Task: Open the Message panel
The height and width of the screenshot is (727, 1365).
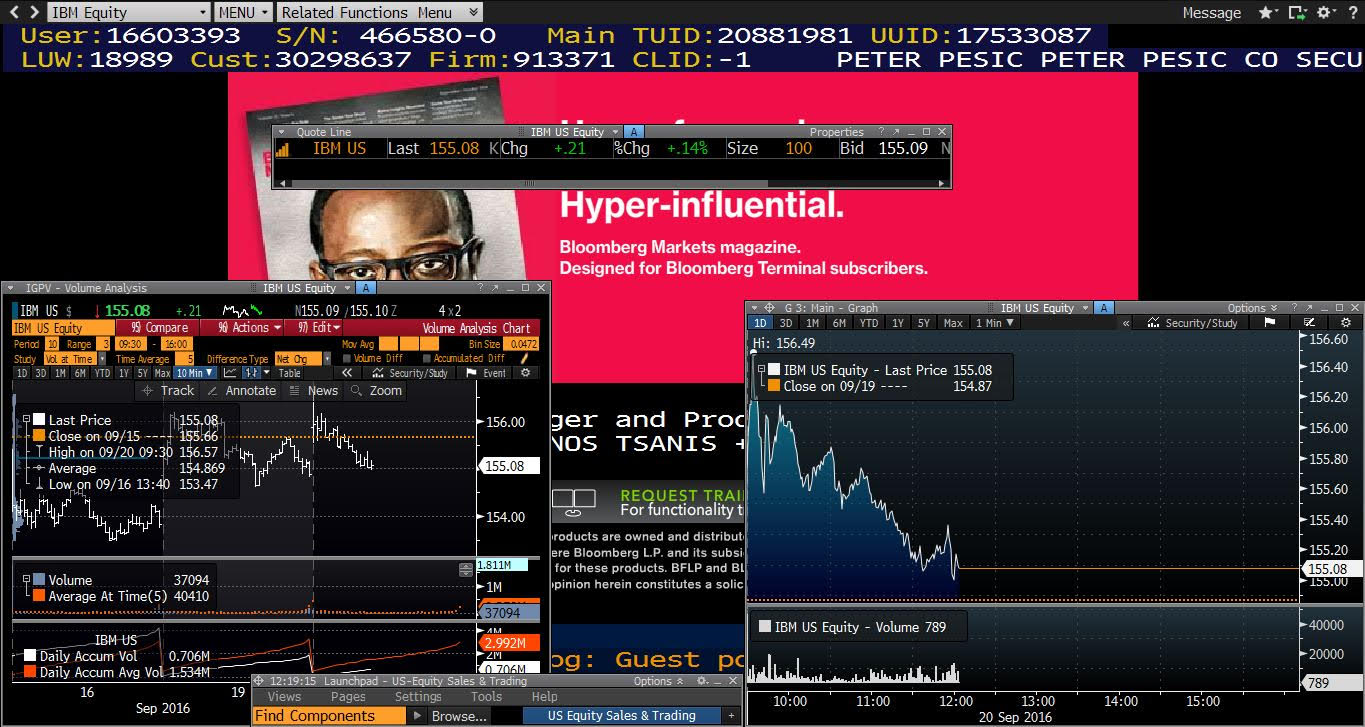Action: [x=1211, y=13]
